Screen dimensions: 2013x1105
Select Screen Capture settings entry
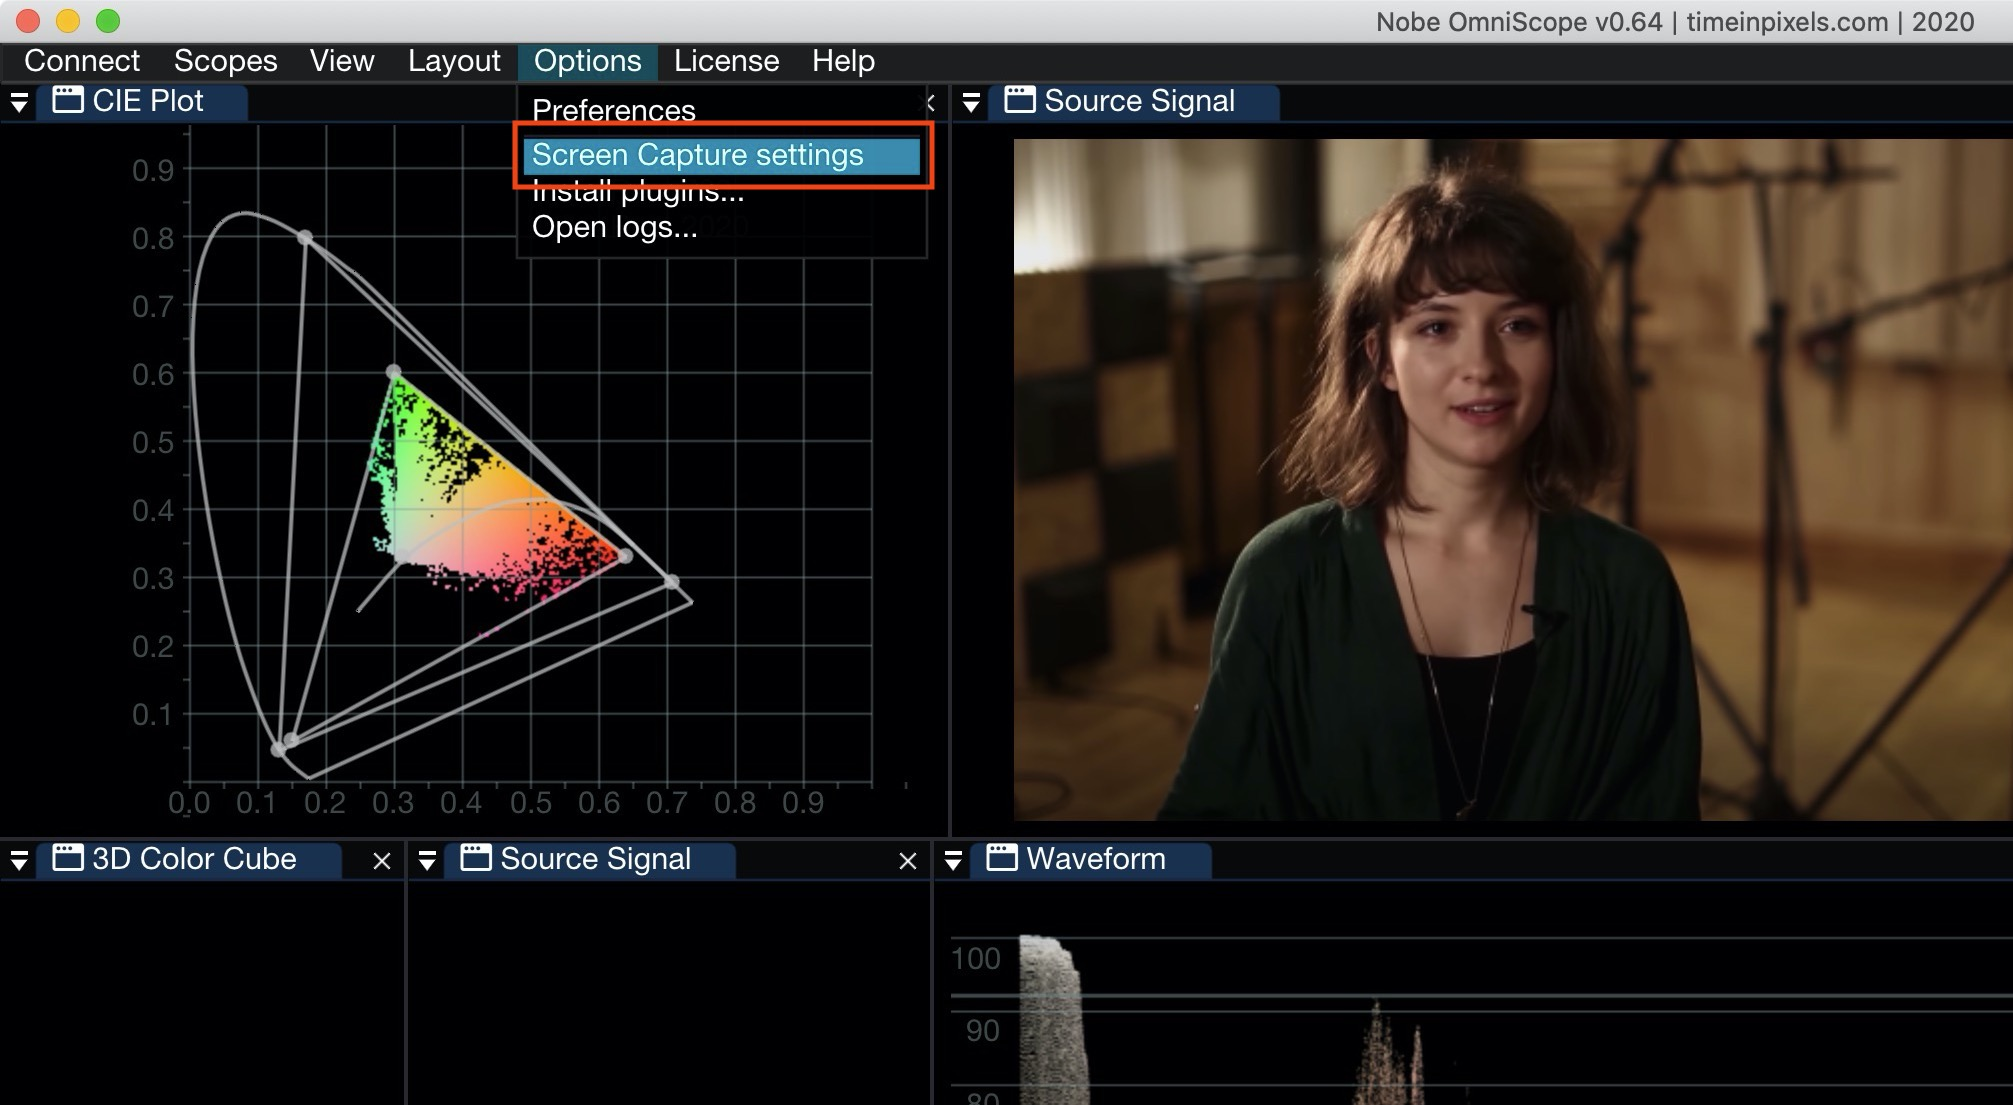click(x=721, y=155)
